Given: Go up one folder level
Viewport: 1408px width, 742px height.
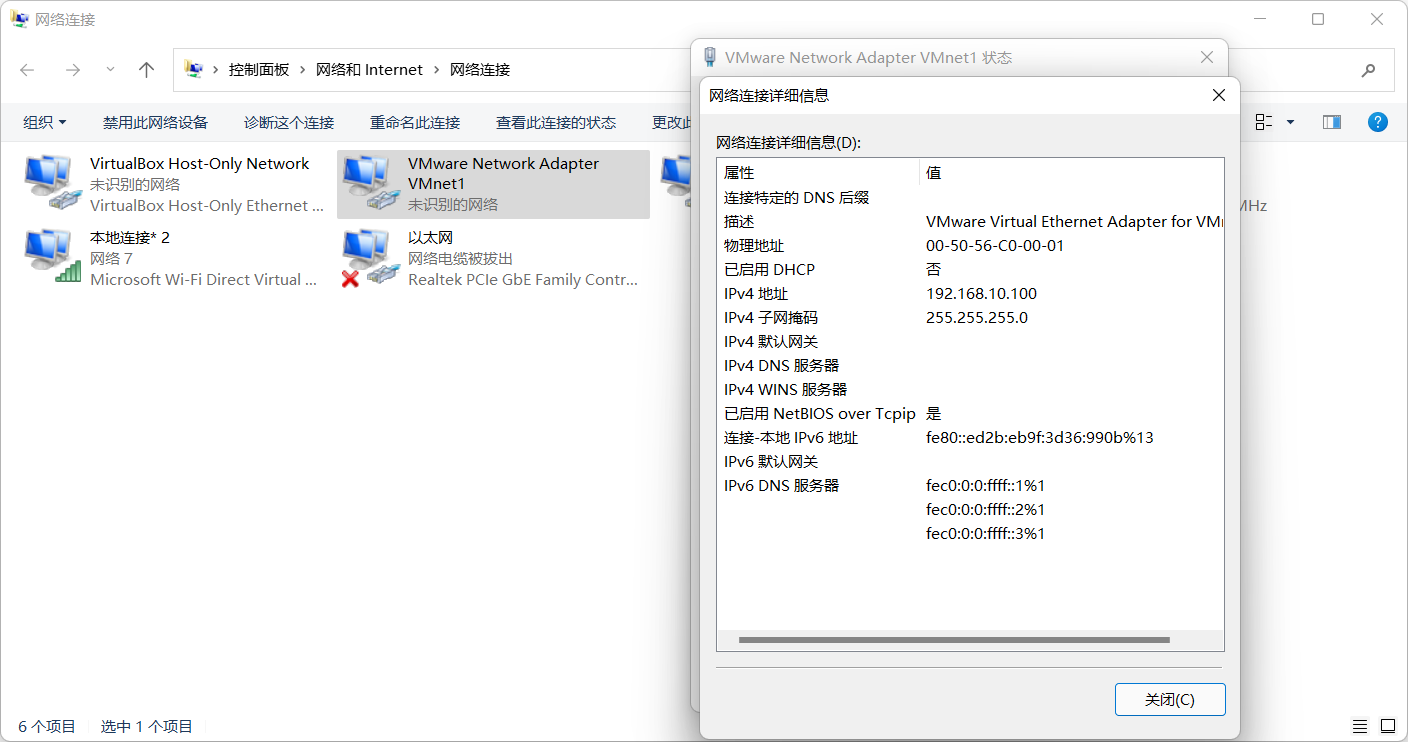Looking at the screenshot, I should [x=147, y=70].
